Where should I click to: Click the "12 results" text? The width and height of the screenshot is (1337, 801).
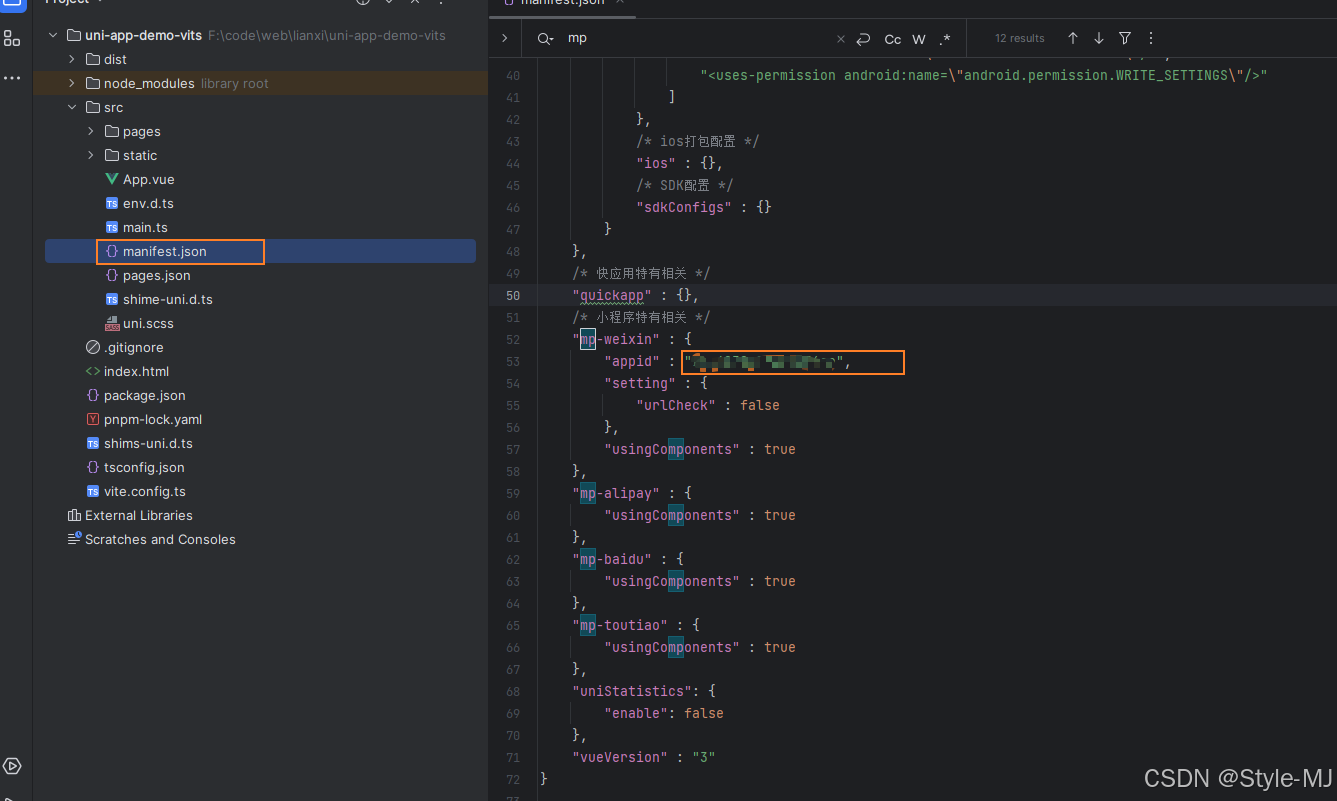1020,38
